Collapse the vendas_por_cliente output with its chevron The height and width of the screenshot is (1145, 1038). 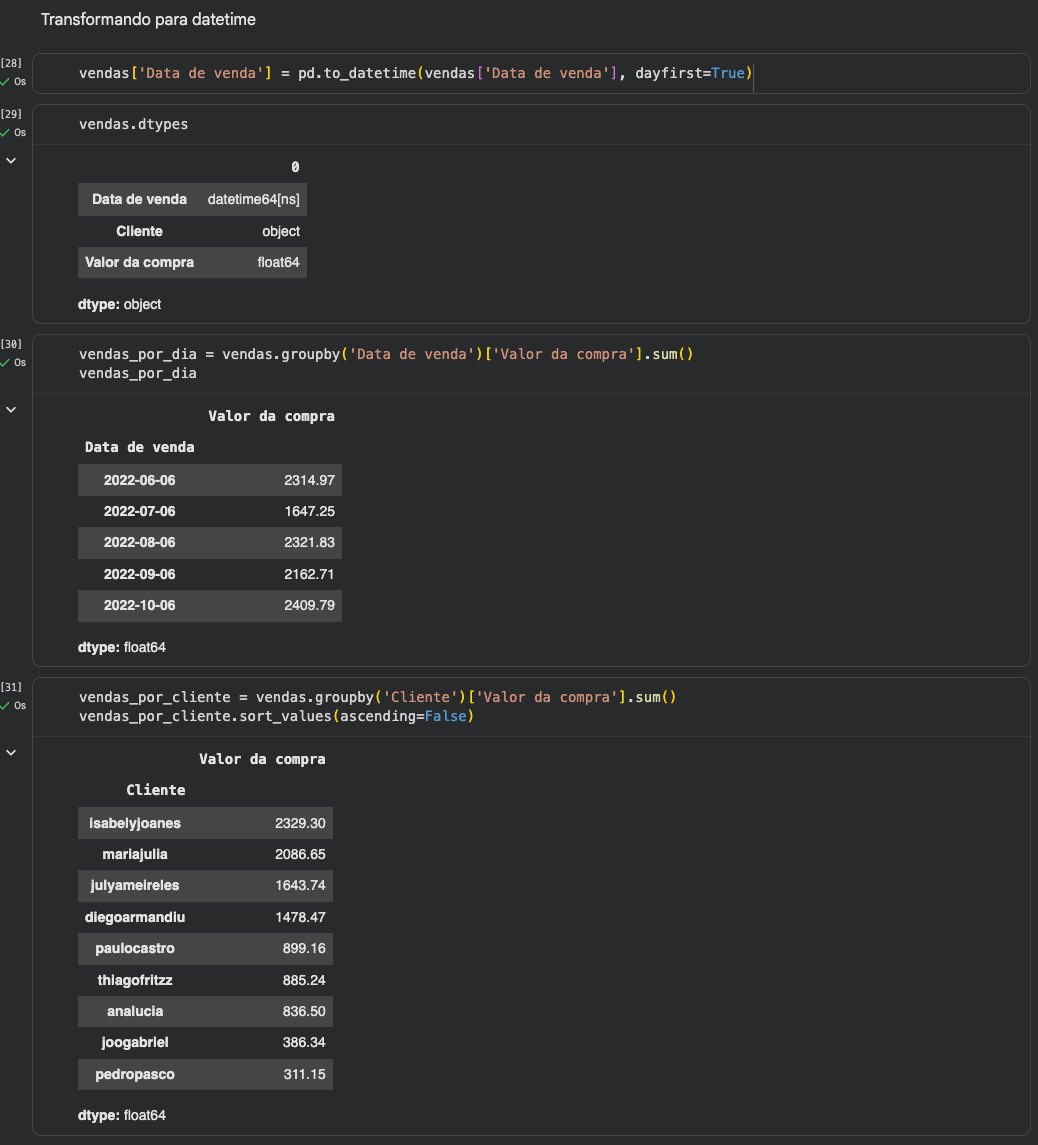(11, 752)
